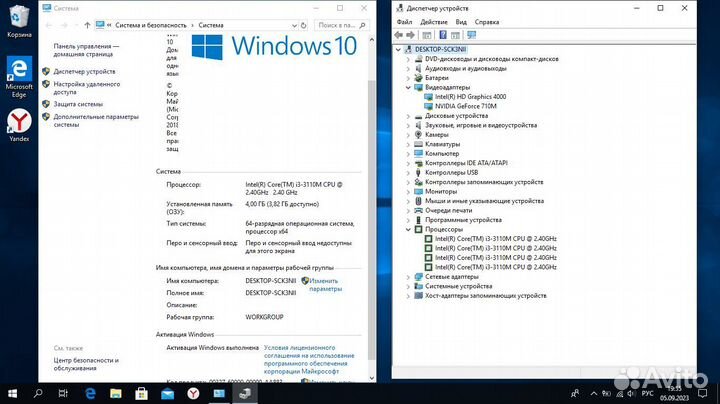
Task: Click taskbar clock and date
Action: (675, 393)
